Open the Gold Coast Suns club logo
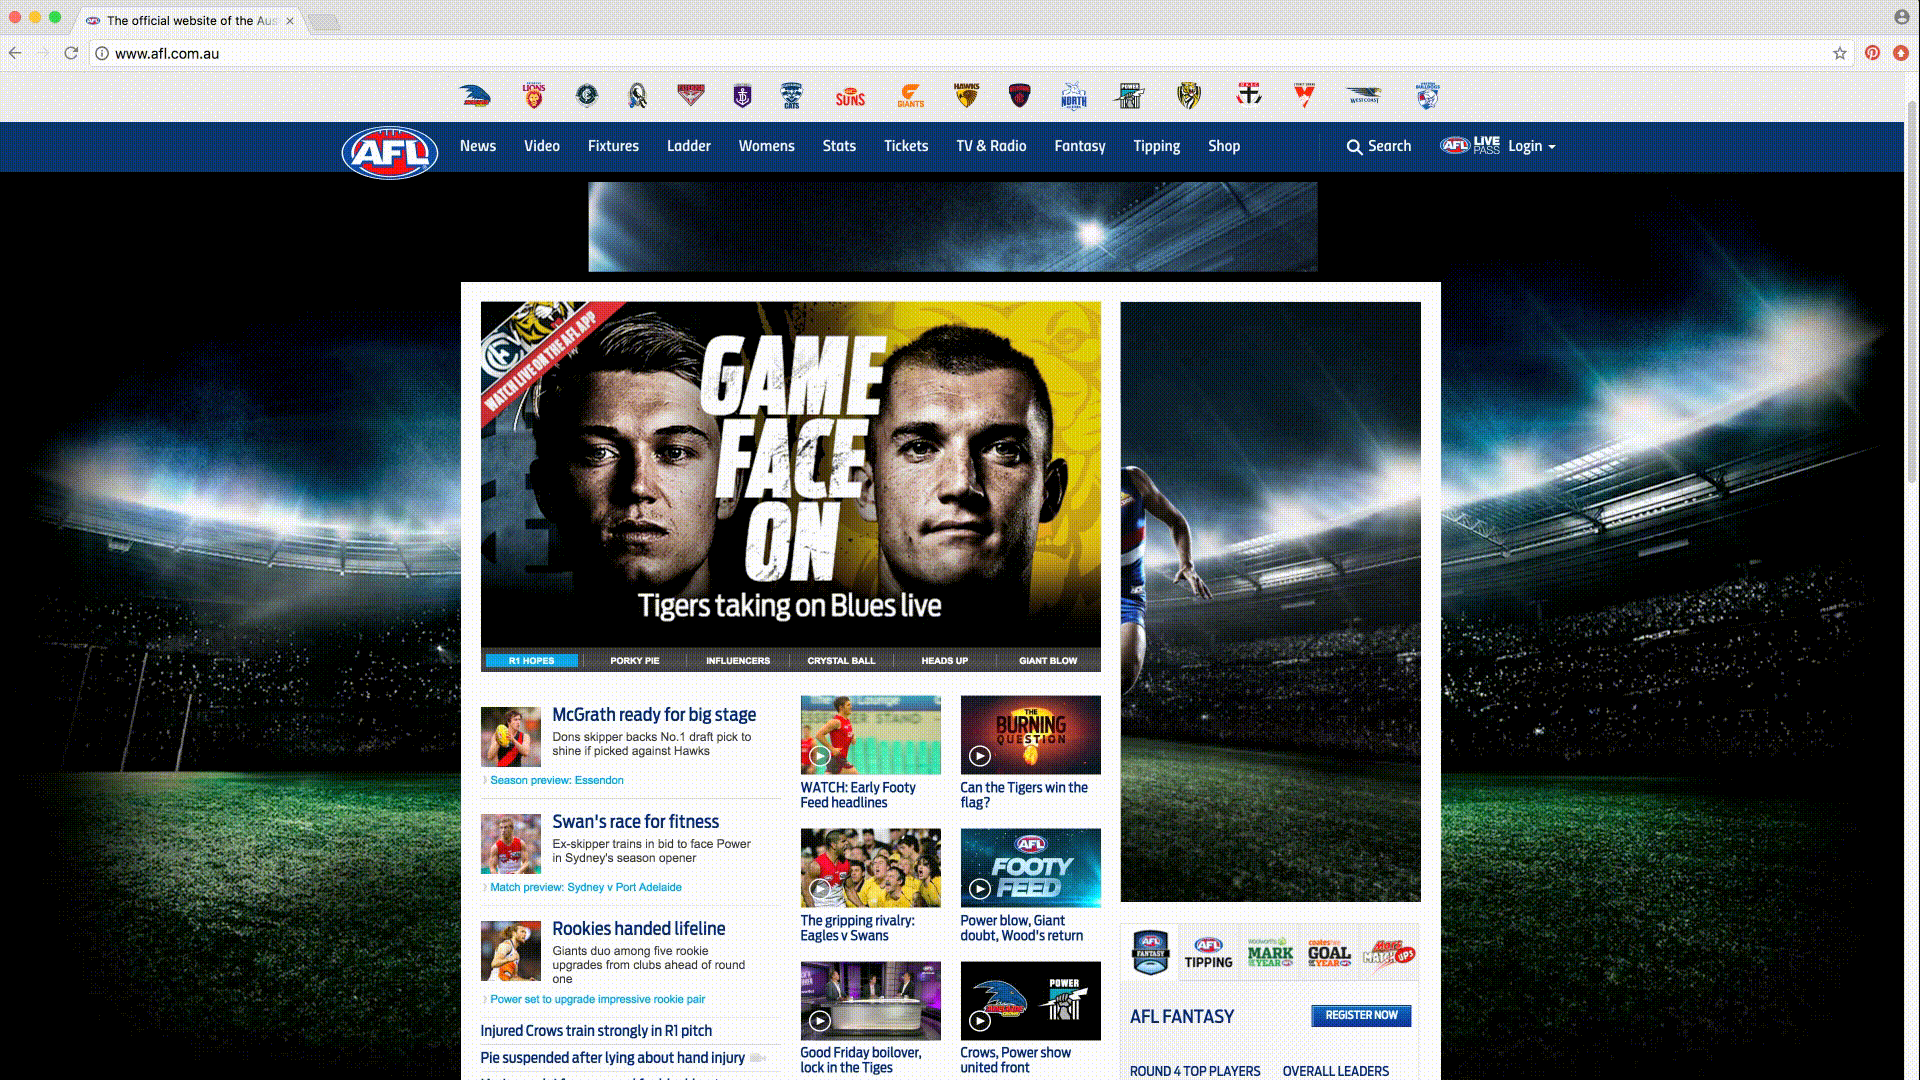This screenshot has width=1920, height=1080. pyautogui.click(x=850, y=97)
